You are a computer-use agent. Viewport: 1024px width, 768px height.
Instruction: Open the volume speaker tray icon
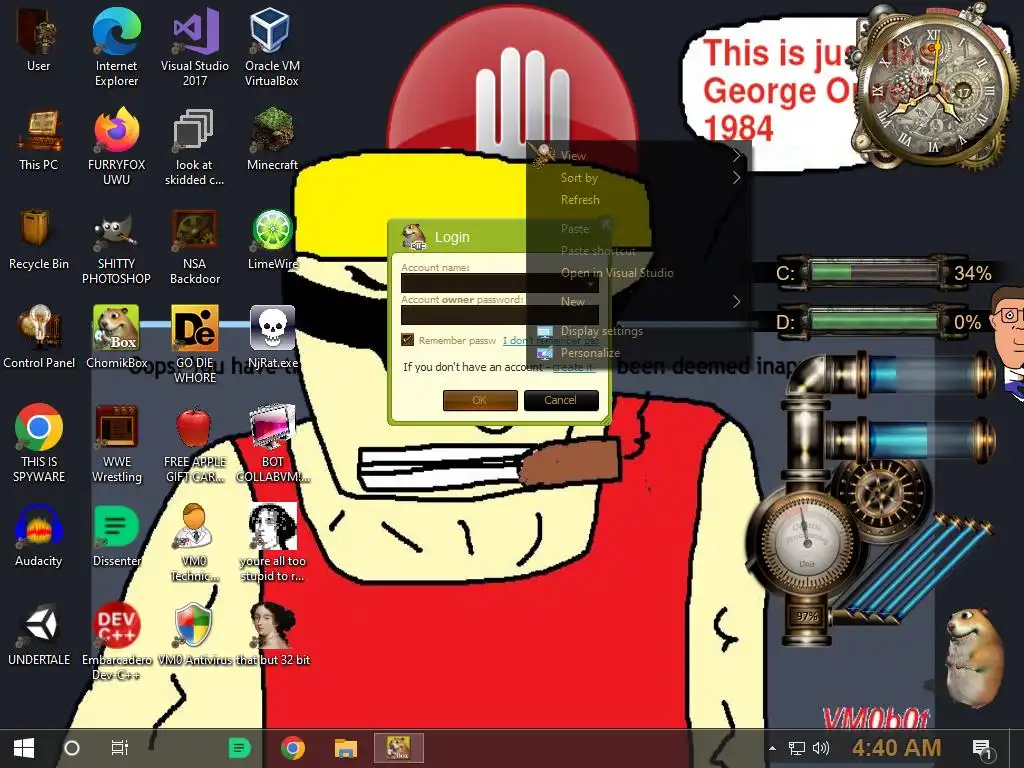click(821, 748)
